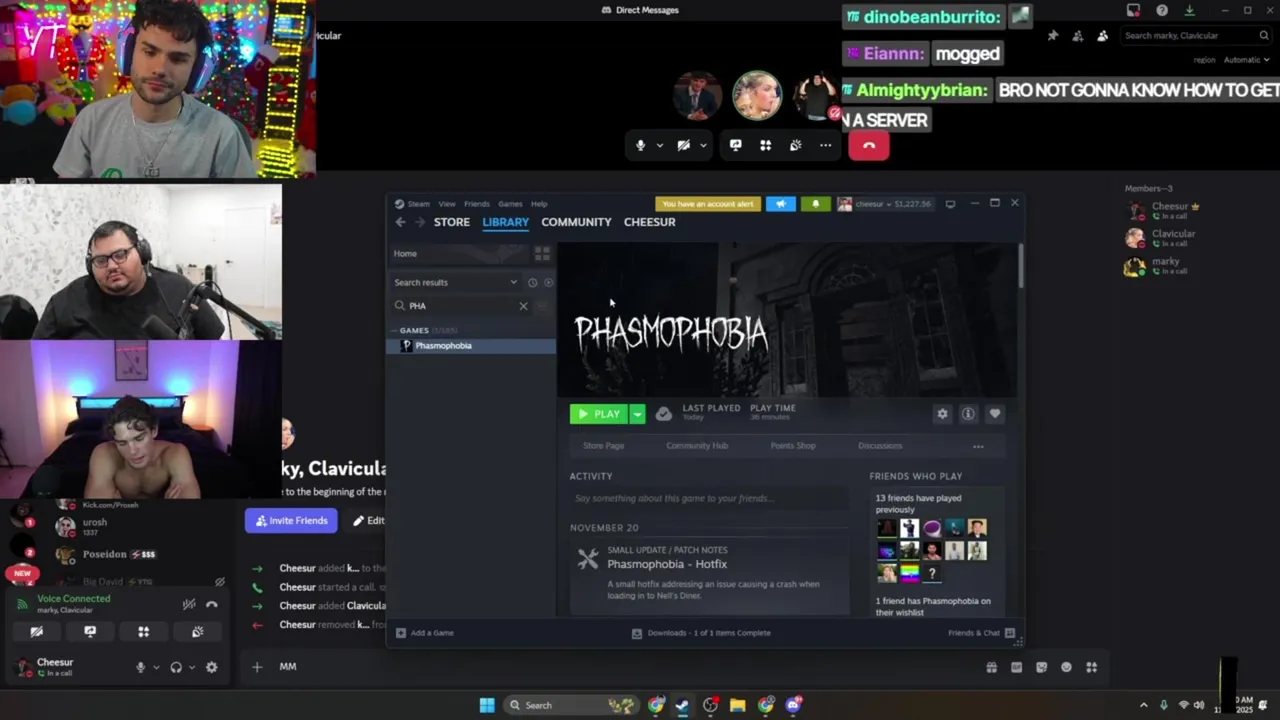
Task: Show more game links ellipsis
Action: [x=978, y=446]
